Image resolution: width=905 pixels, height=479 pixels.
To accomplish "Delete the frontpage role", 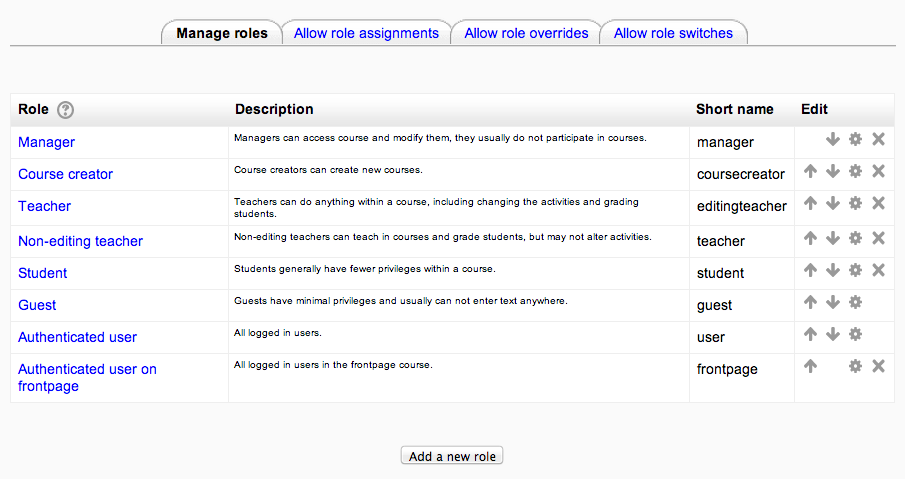I will click(878, 366).
